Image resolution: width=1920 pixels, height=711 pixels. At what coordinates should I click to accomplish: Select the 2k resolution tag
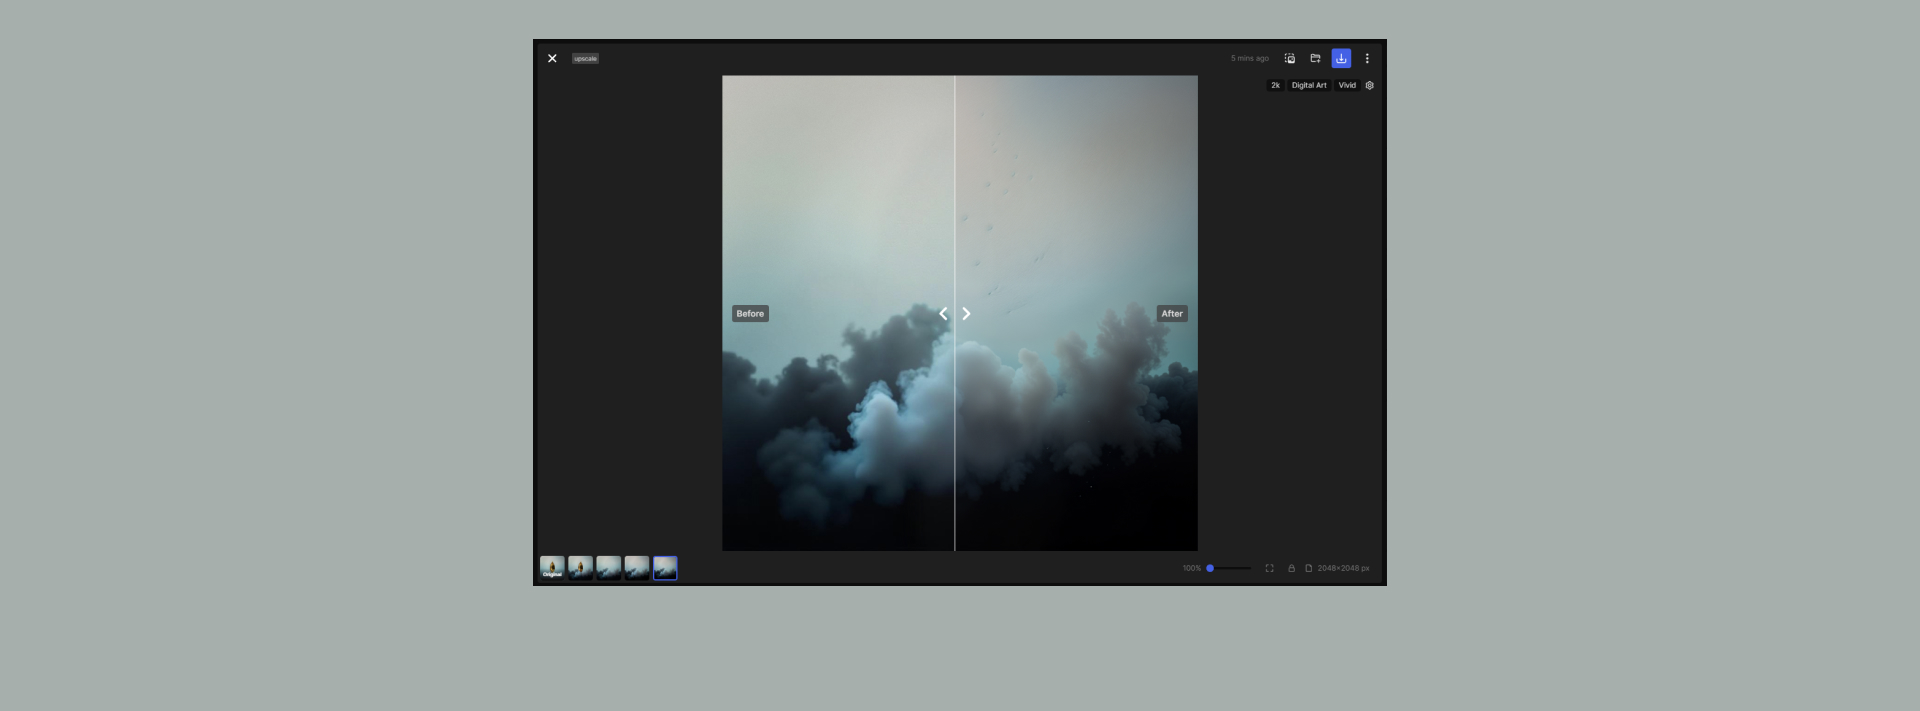(x=1275, y=85)
